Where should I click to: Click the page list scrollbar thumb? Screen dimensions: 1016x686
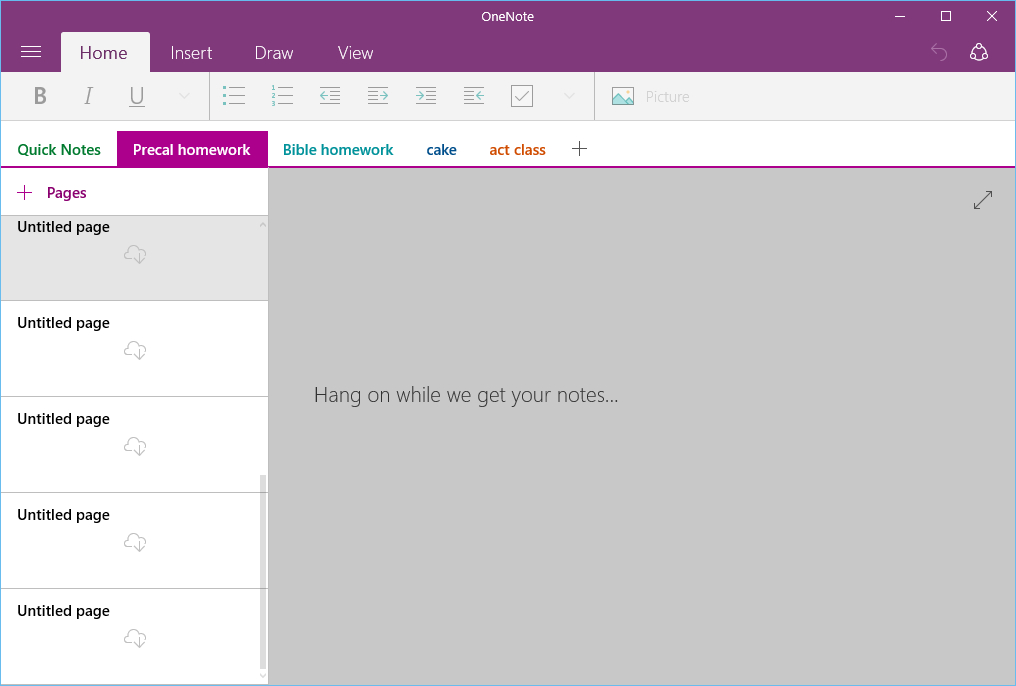[x=262, y=571]
